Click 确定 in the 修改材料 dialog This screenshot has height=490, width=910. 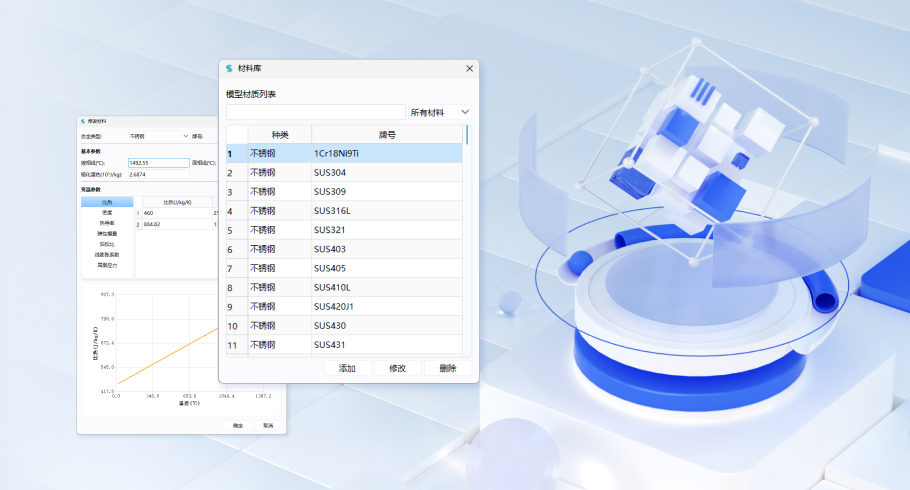(239, 425)
